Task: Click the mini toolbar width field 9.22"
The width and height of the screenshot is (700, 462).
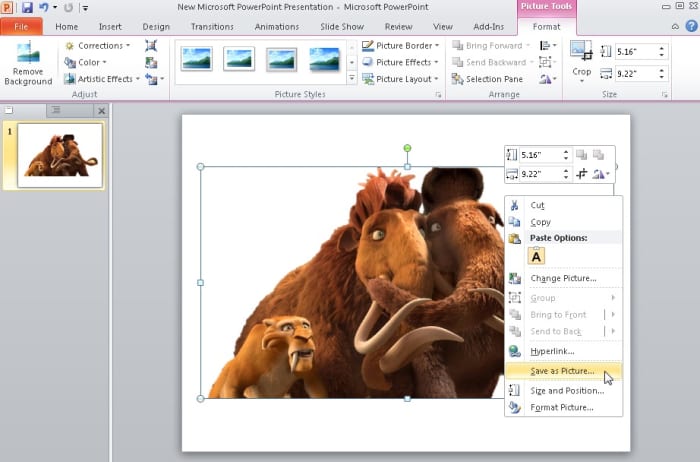Action: point(540,174)
